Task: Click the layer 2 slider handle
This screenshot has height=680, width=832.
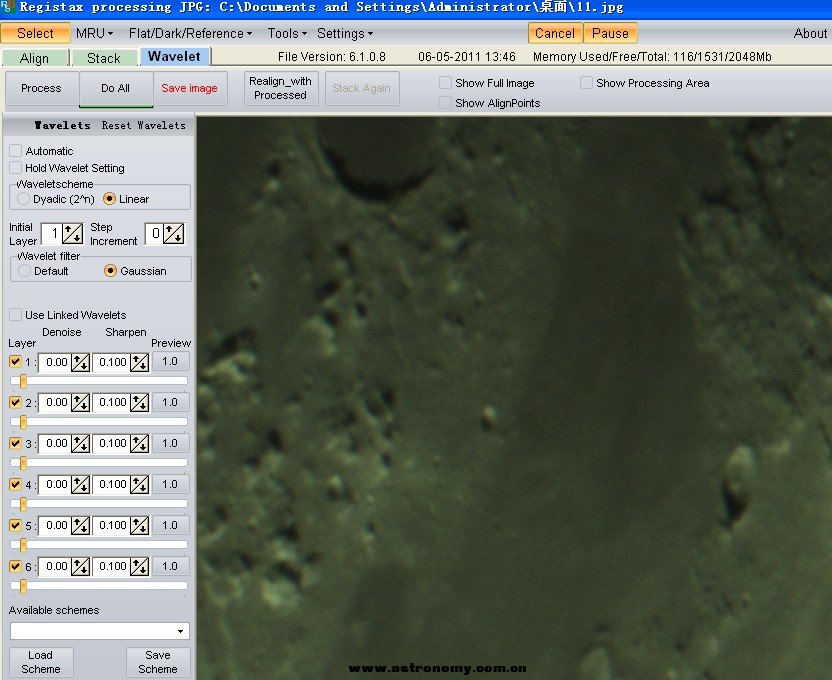Action: (x=23, y=422)
